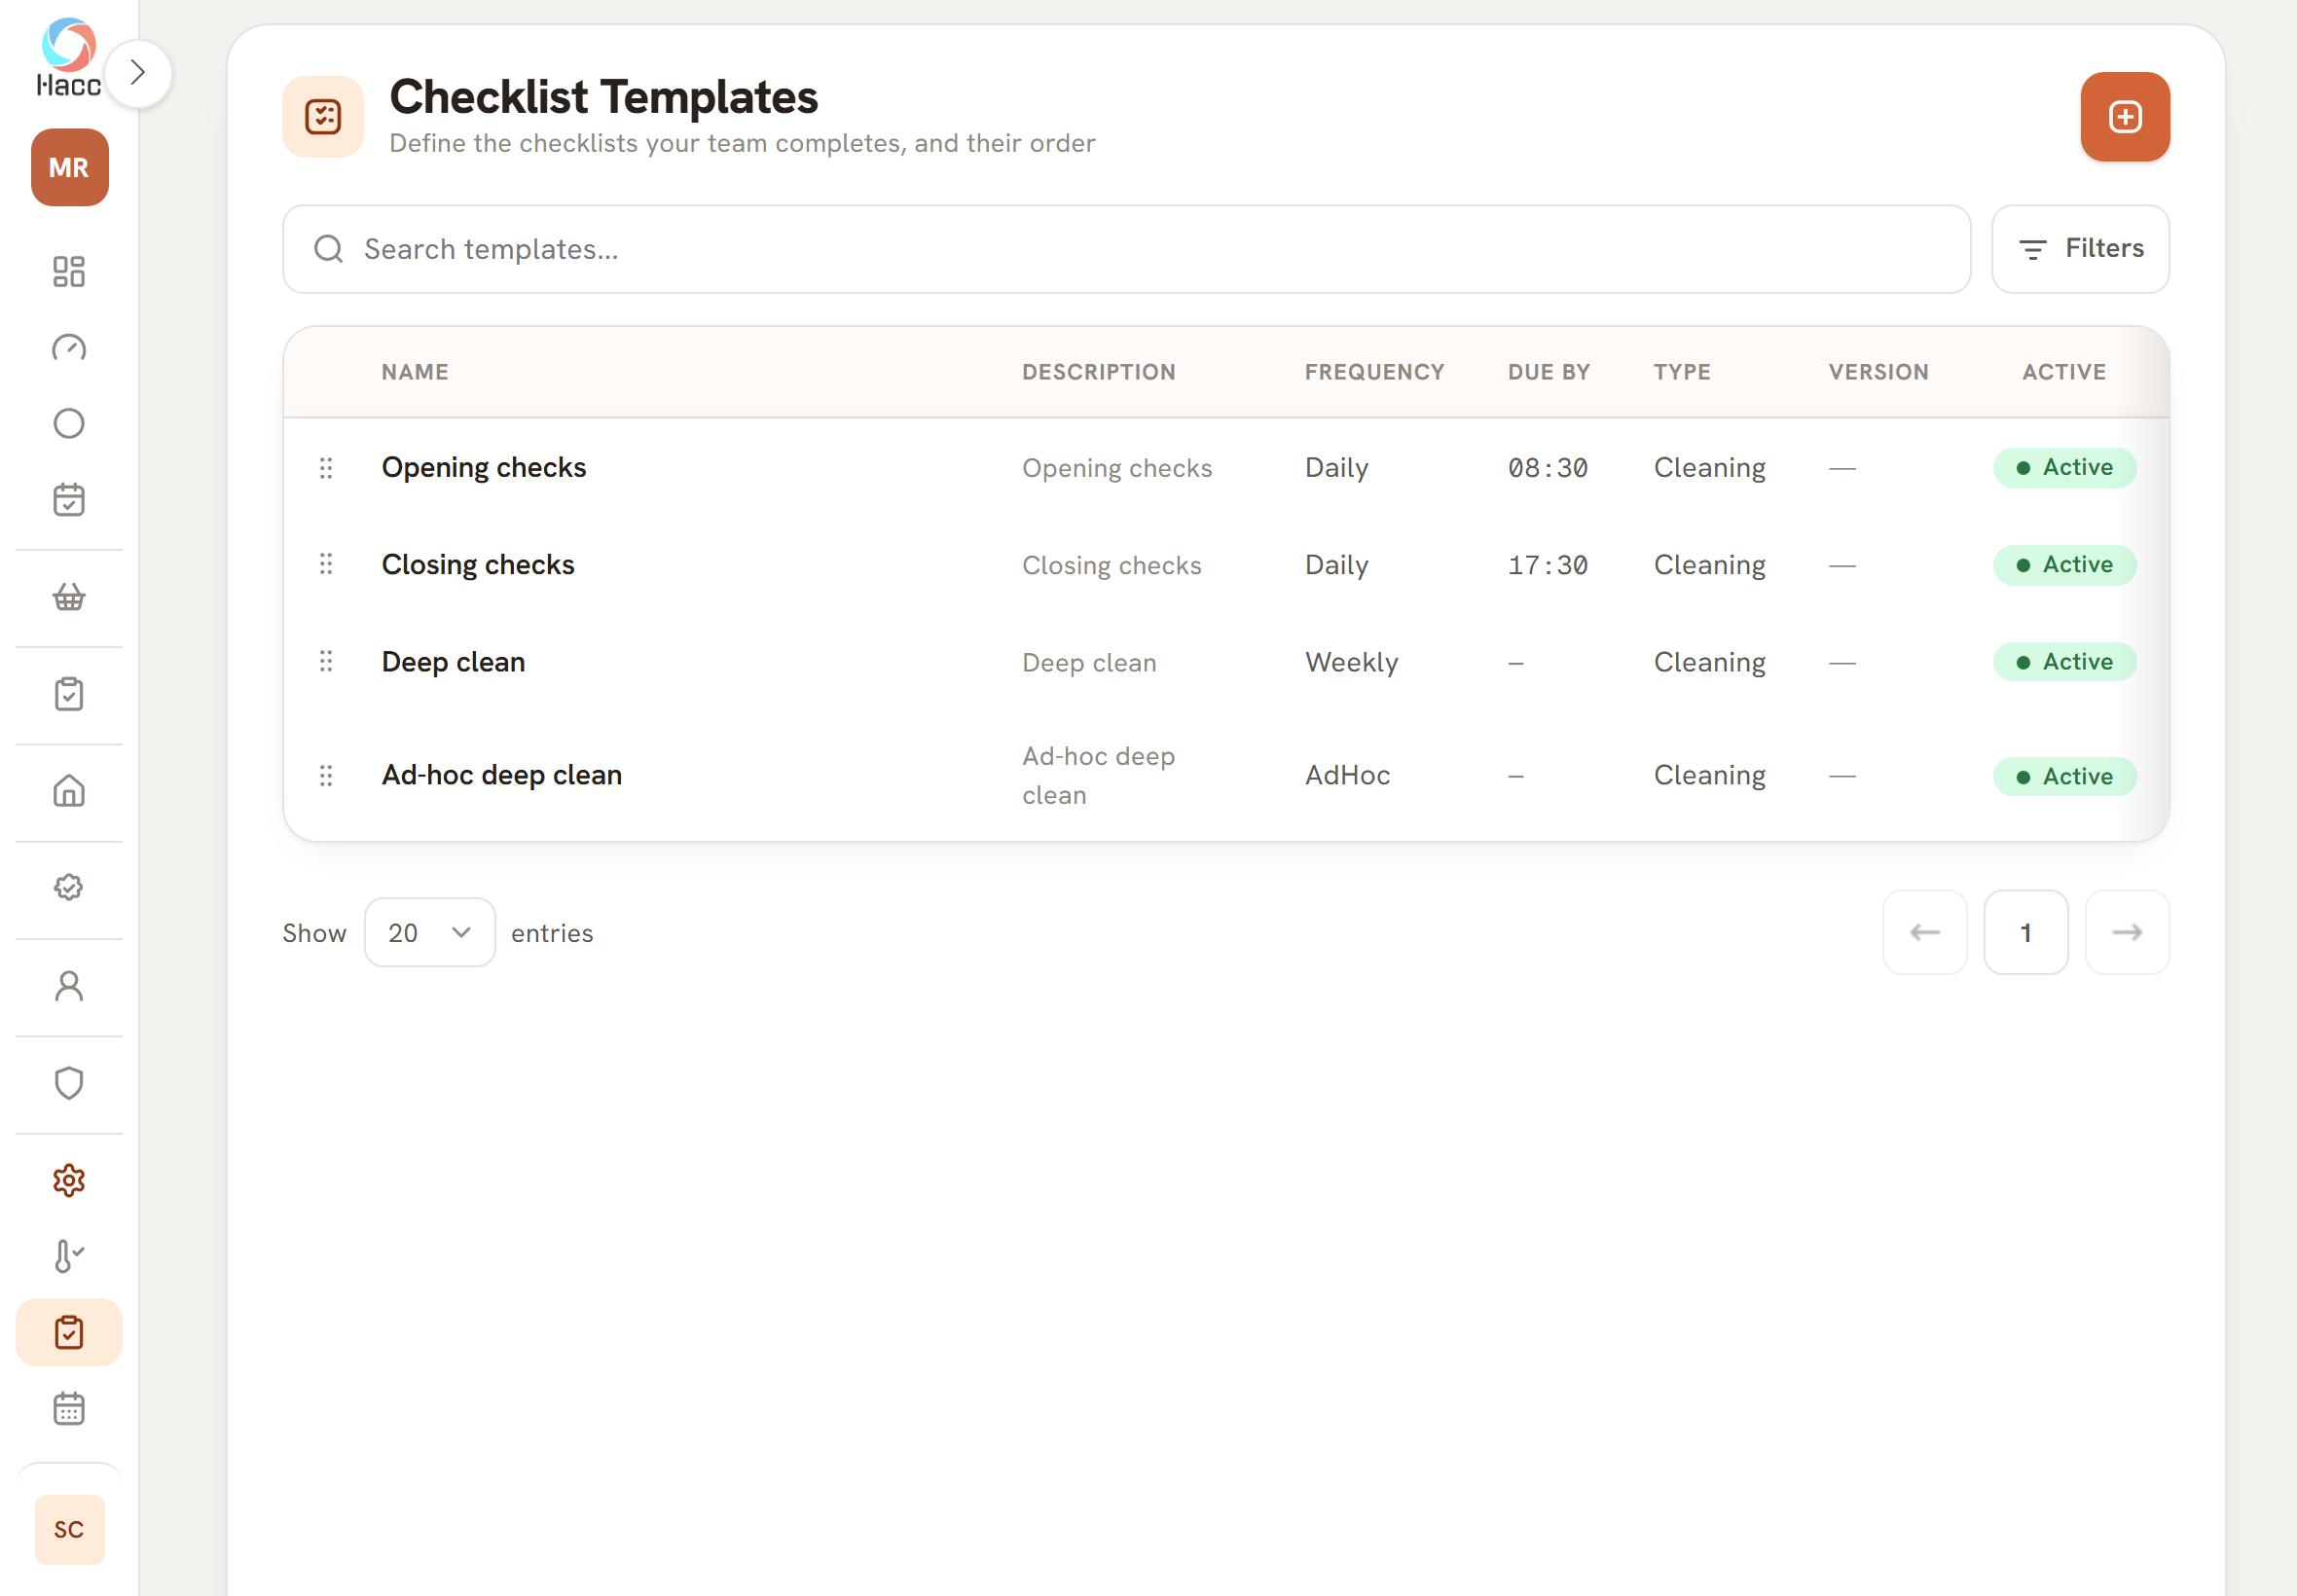Viewport: 2297px width, 1596px height.
Task: Open the Filters panel
Action: [2080, 249]
